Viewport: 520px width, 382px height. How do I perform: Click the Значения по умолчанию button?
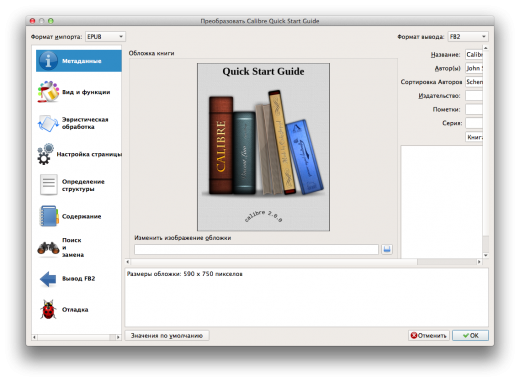pyautogui.click(x=167, y=335)
